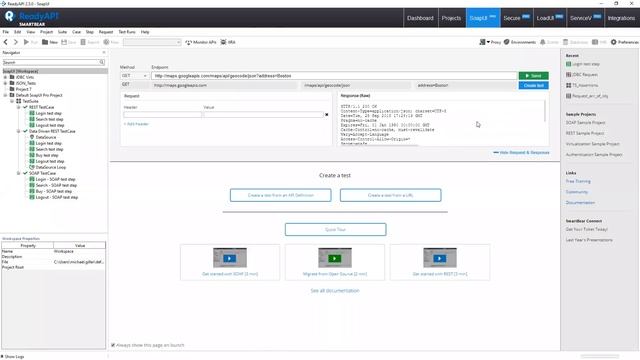Select Buy test step in tree
This screenshot has height=360, width=640.
[x=44, y=156]
